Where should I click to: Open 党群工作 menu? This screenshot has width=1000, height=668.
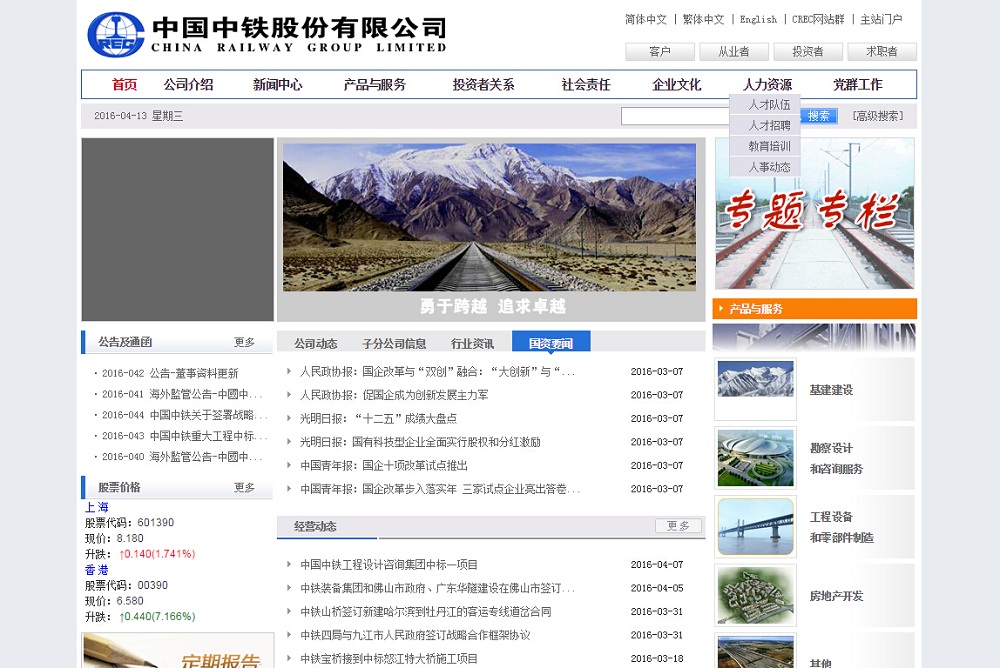(x=858, y=84)
